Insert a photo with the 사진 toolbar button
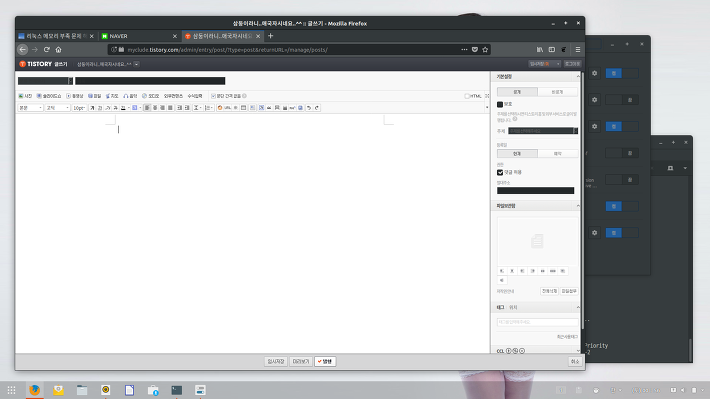Screen dimensions: 710x399 [x=25, y=96]
